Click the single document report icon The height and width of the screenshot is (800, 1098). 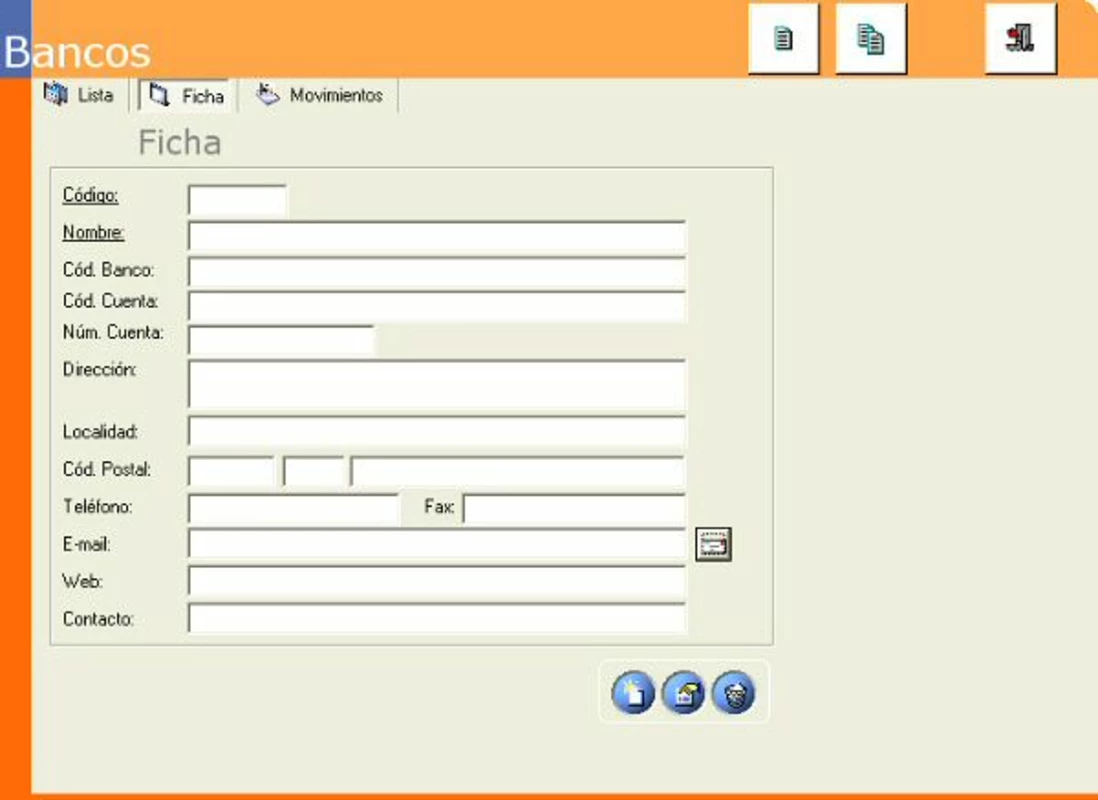point(784,39)
